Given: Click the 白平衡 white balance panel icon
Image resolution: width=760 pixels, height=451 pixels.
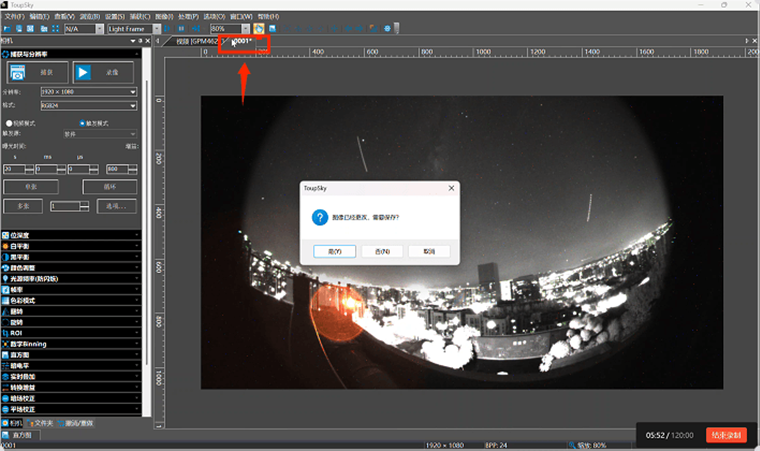Looking at the screenshot, I should tap(7, 245).
